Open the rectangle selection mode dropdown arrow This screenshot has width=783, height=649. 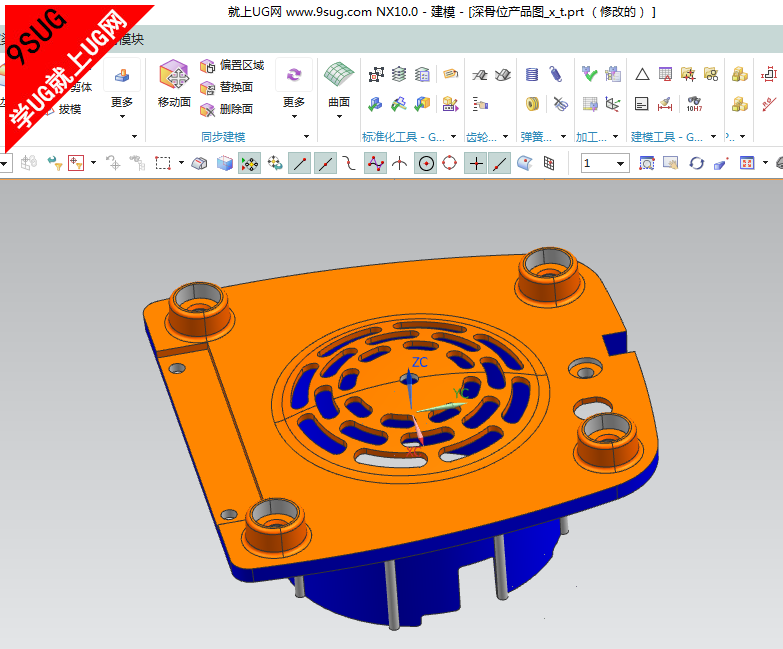coord(181,163)
